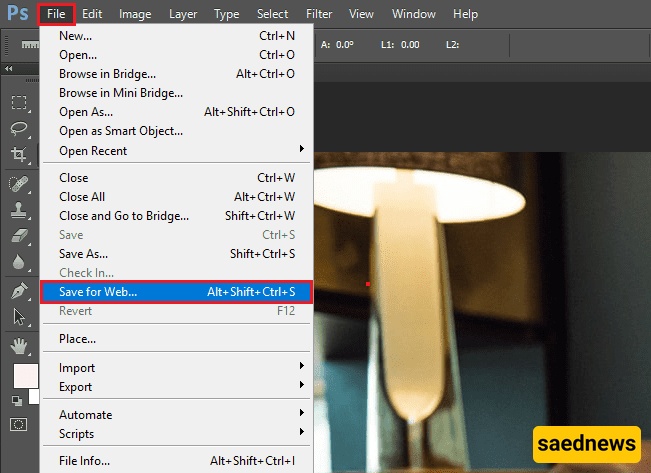The height and width of the screenshot is (473, 651).
Task: Activate the Eraser tool
Action: tap(19, 237)
